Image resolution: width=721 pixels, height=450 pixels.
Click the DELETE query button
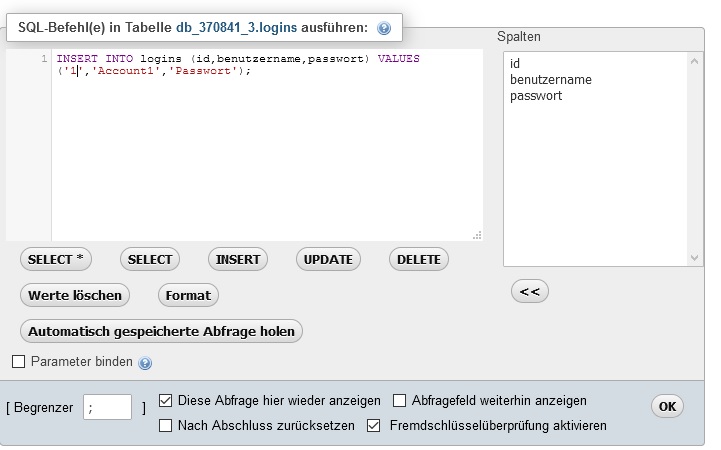coord(418,259)
